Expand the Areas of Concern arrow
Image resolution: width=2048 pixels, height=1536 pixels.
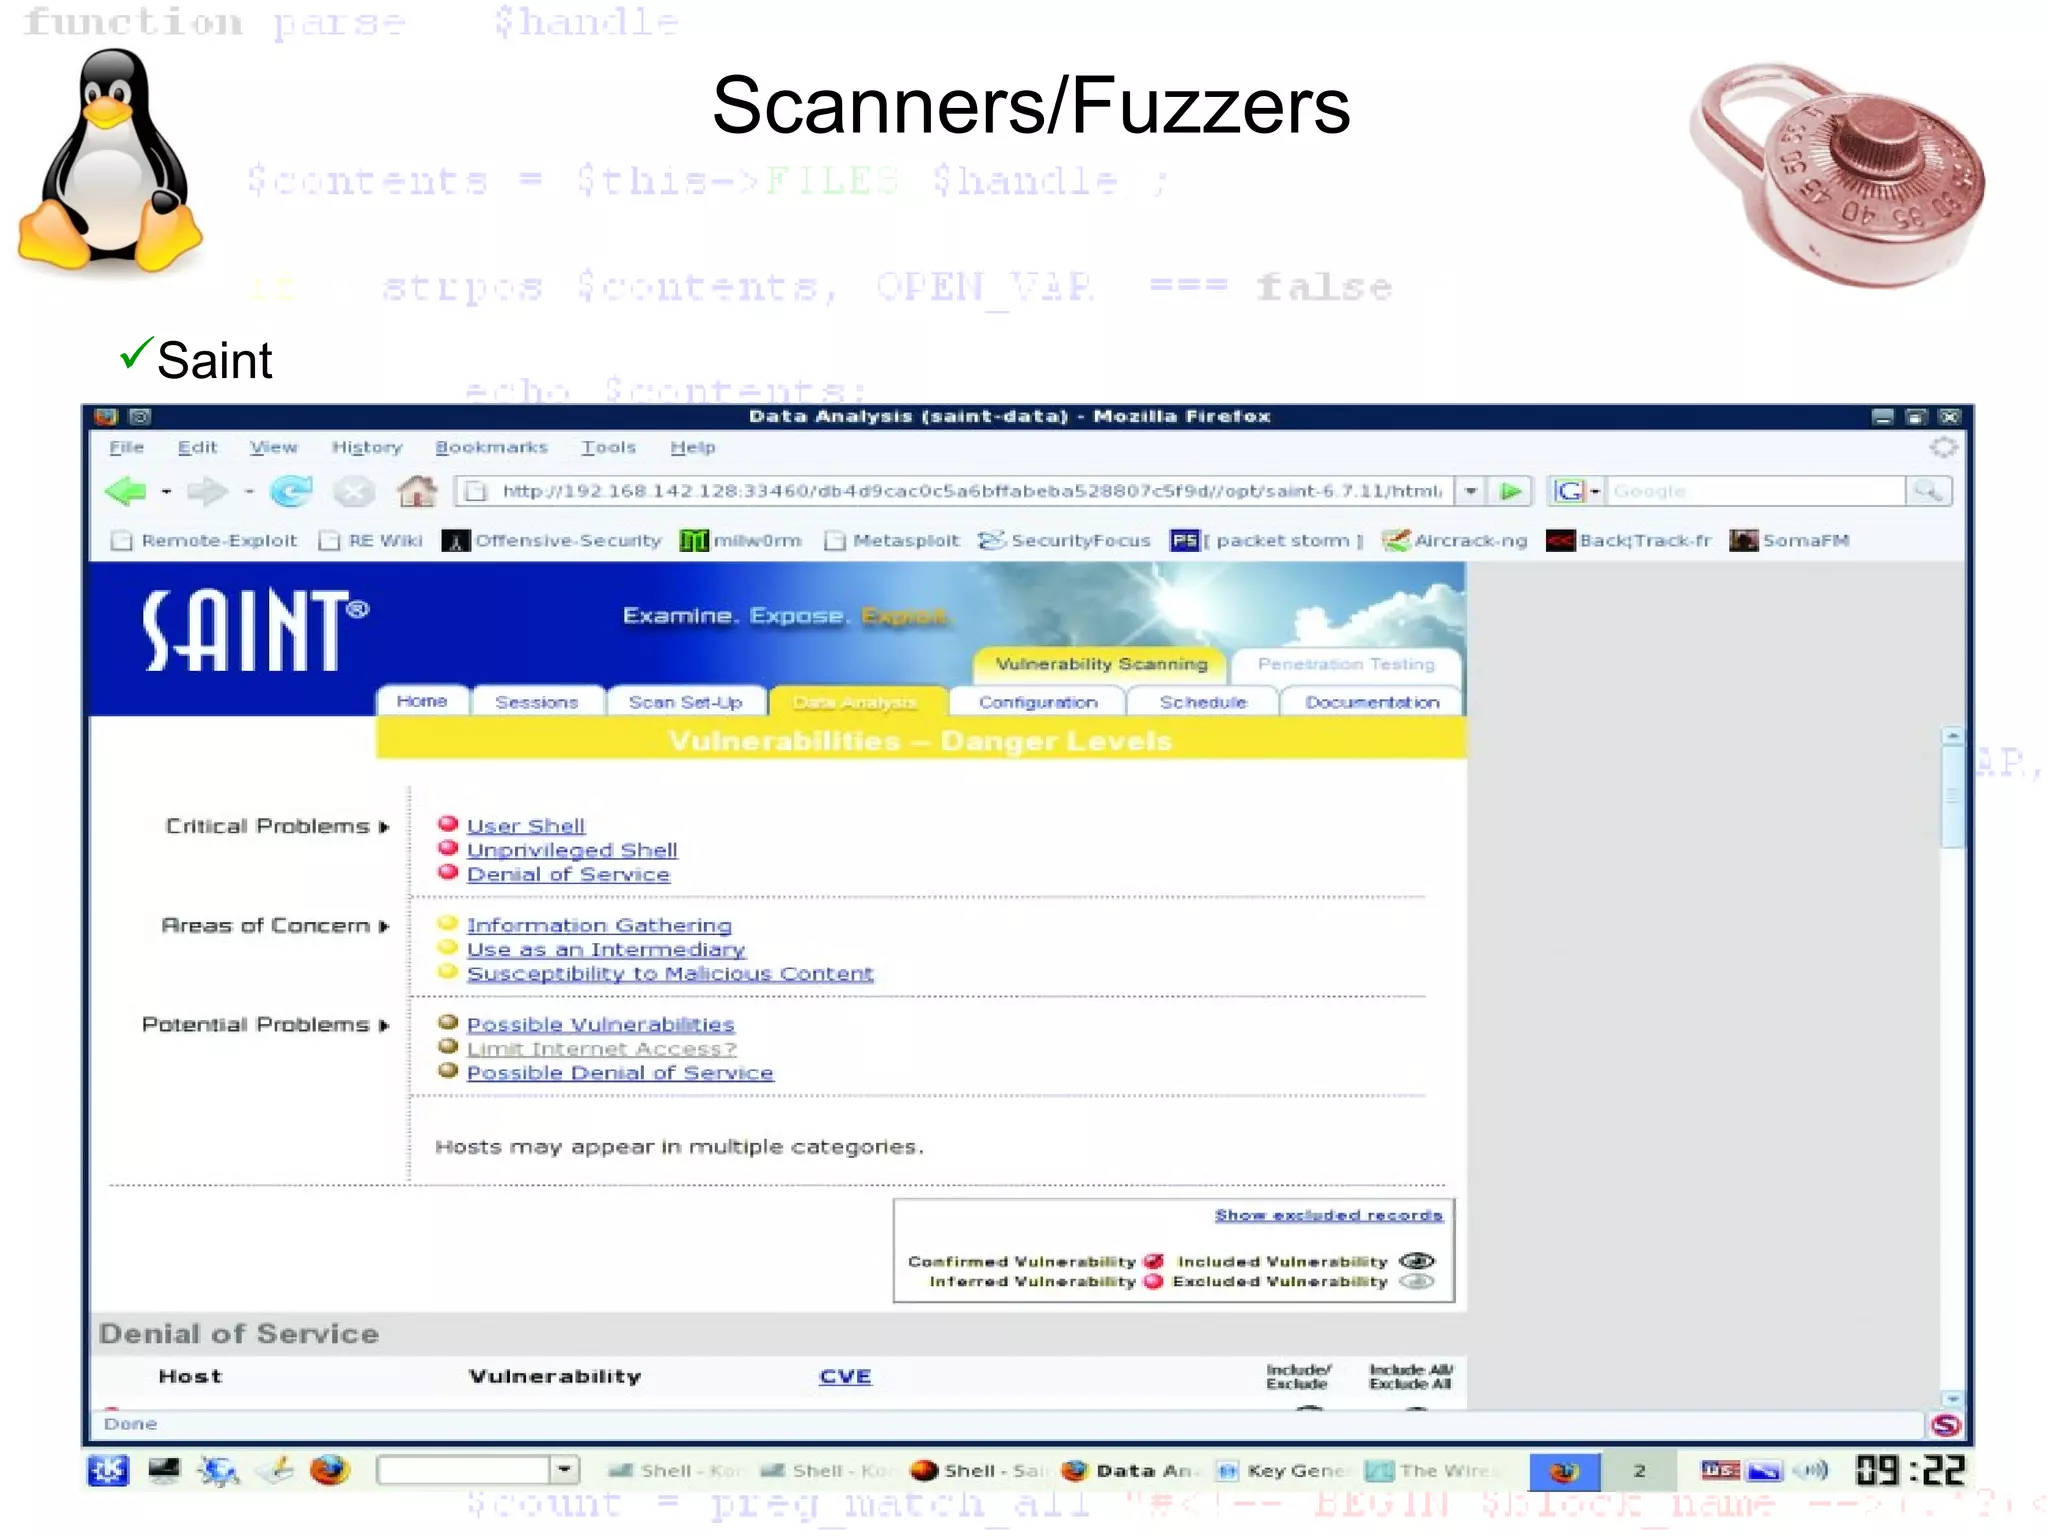[x=384, y=927]
